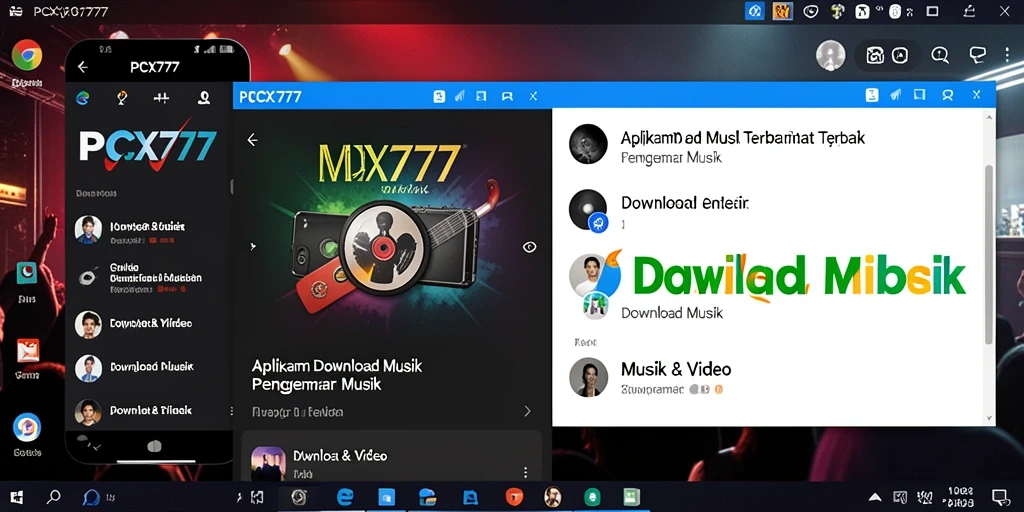The height and width of the screenshot is (512, 1024).
Task: Click the rounded-square icon inside the dark pill
Action: [x=900, y=56]
